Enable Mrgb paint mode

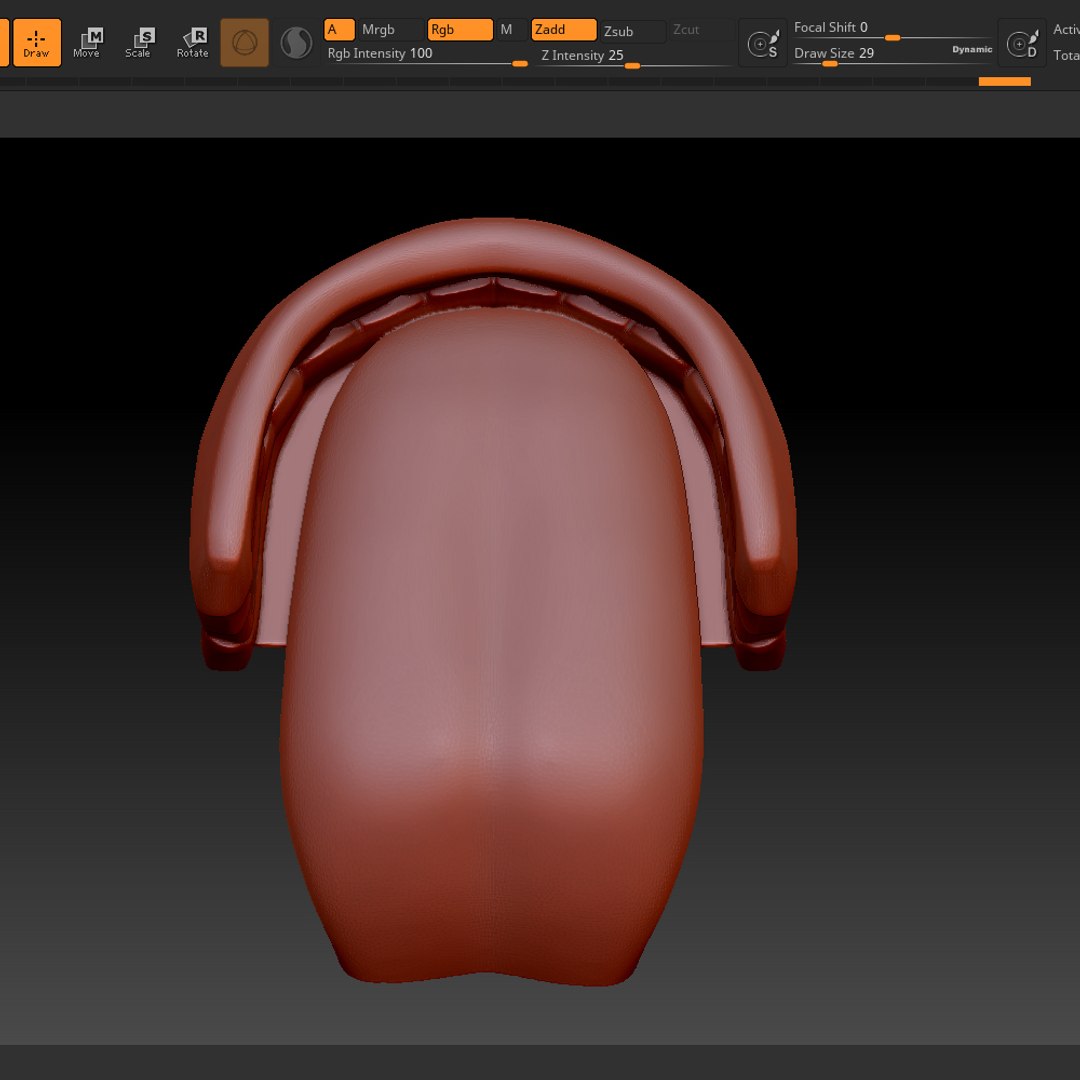tap(391, 30)
